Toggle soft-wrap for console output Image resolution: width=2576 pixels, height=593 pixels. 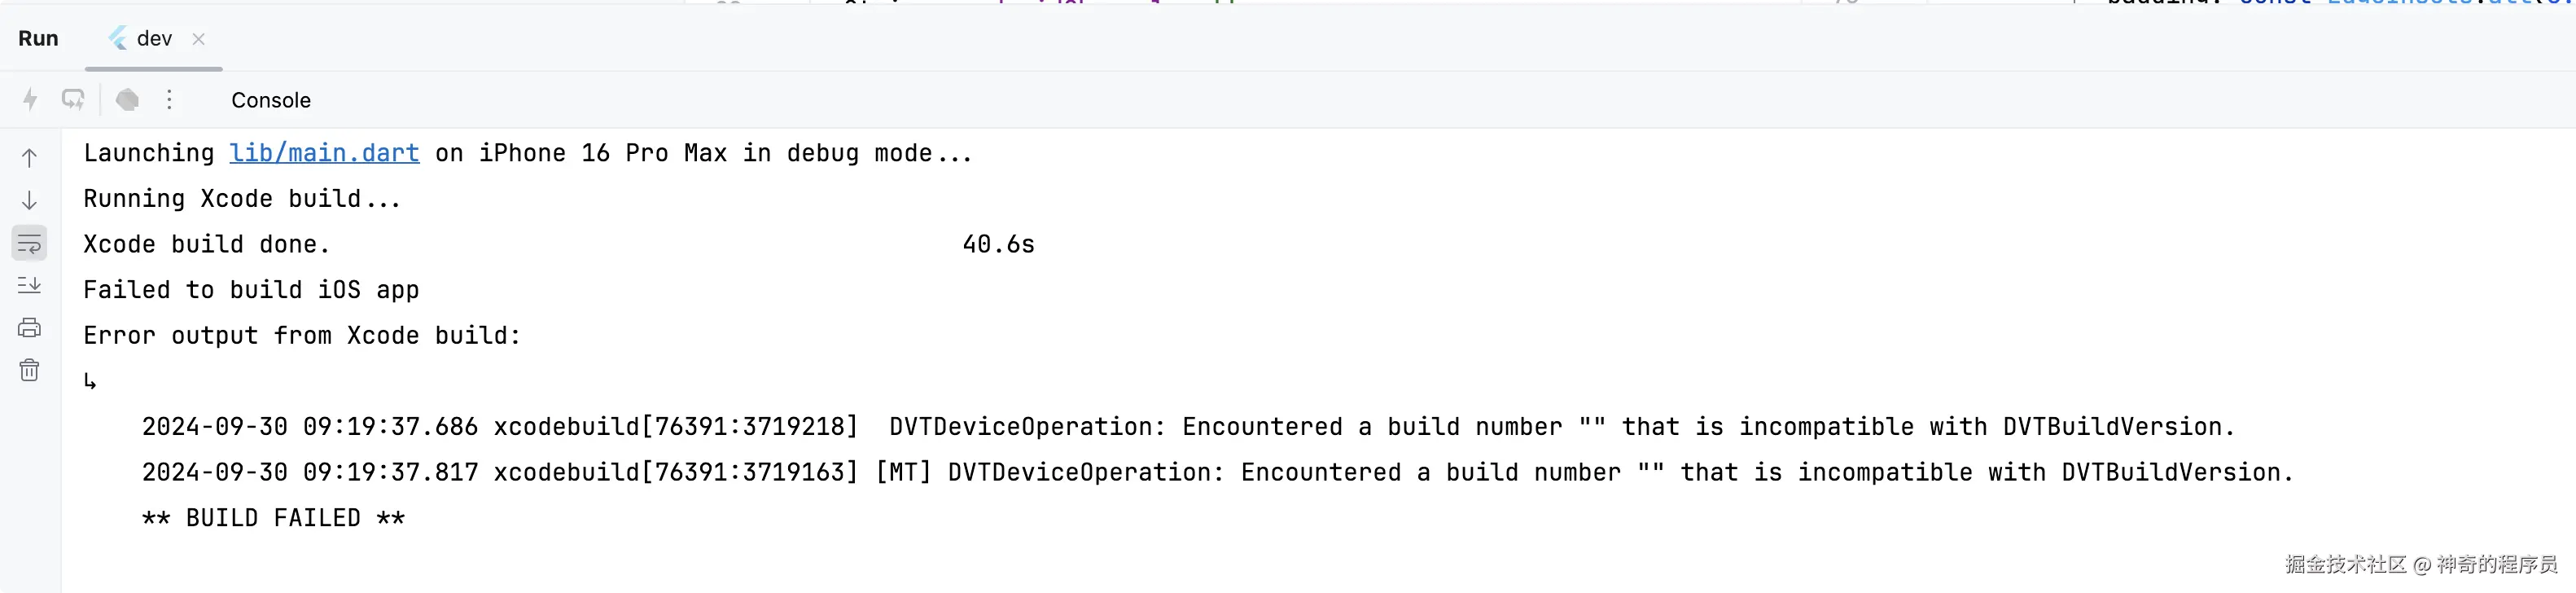point(29,243)
